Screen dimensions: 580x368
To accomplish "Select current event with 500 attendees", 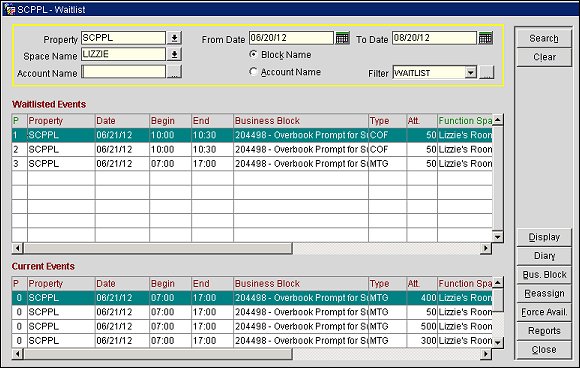I will pos(252,327).
